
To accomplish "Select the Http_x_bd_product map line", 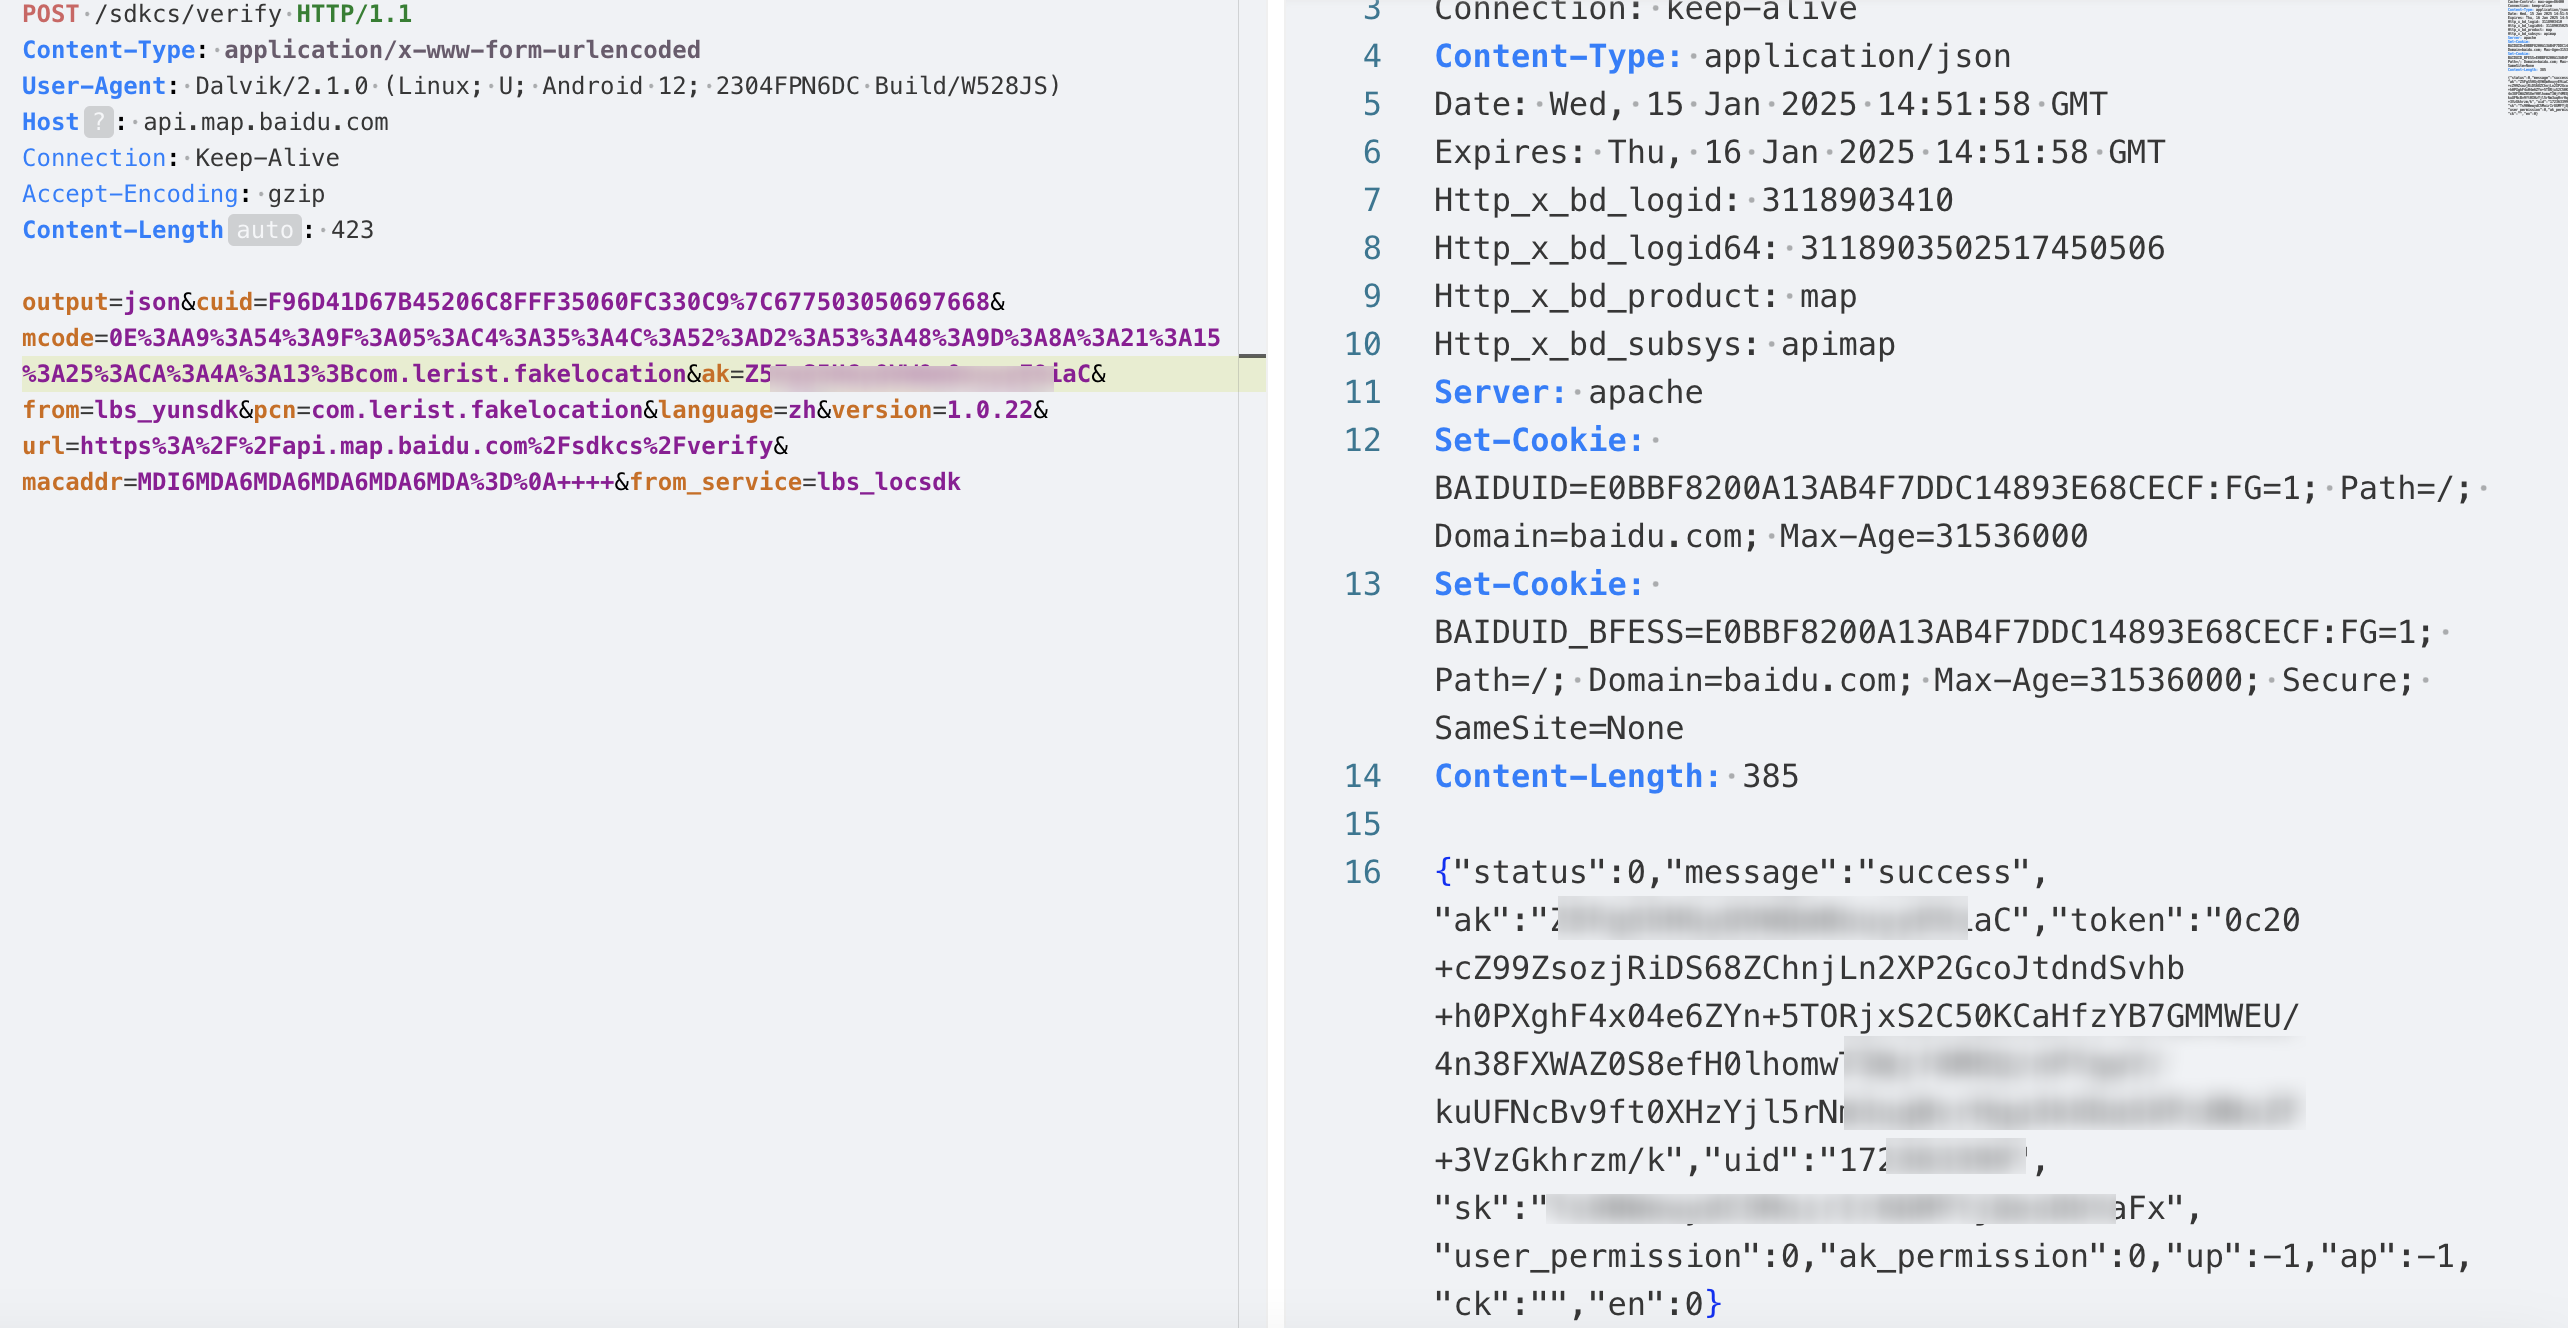I will 1645,296.
